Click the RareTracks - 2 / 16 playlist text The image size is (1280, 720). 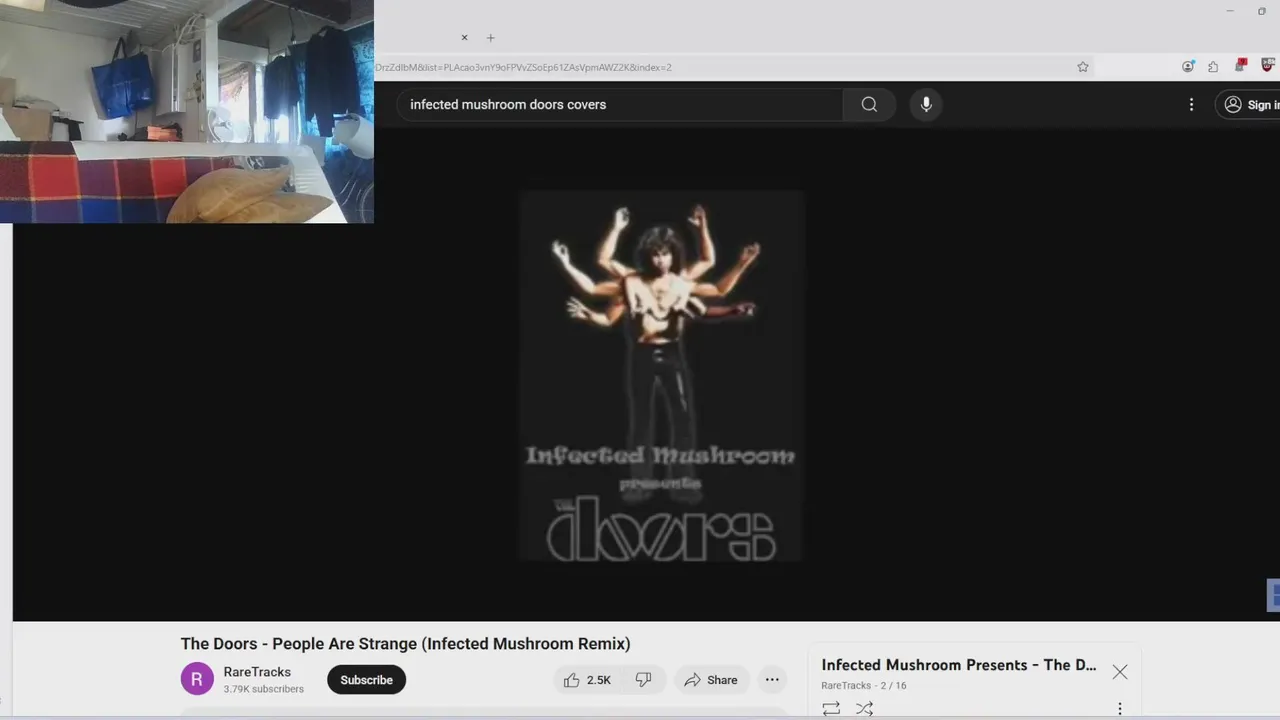tap(863, 685)
